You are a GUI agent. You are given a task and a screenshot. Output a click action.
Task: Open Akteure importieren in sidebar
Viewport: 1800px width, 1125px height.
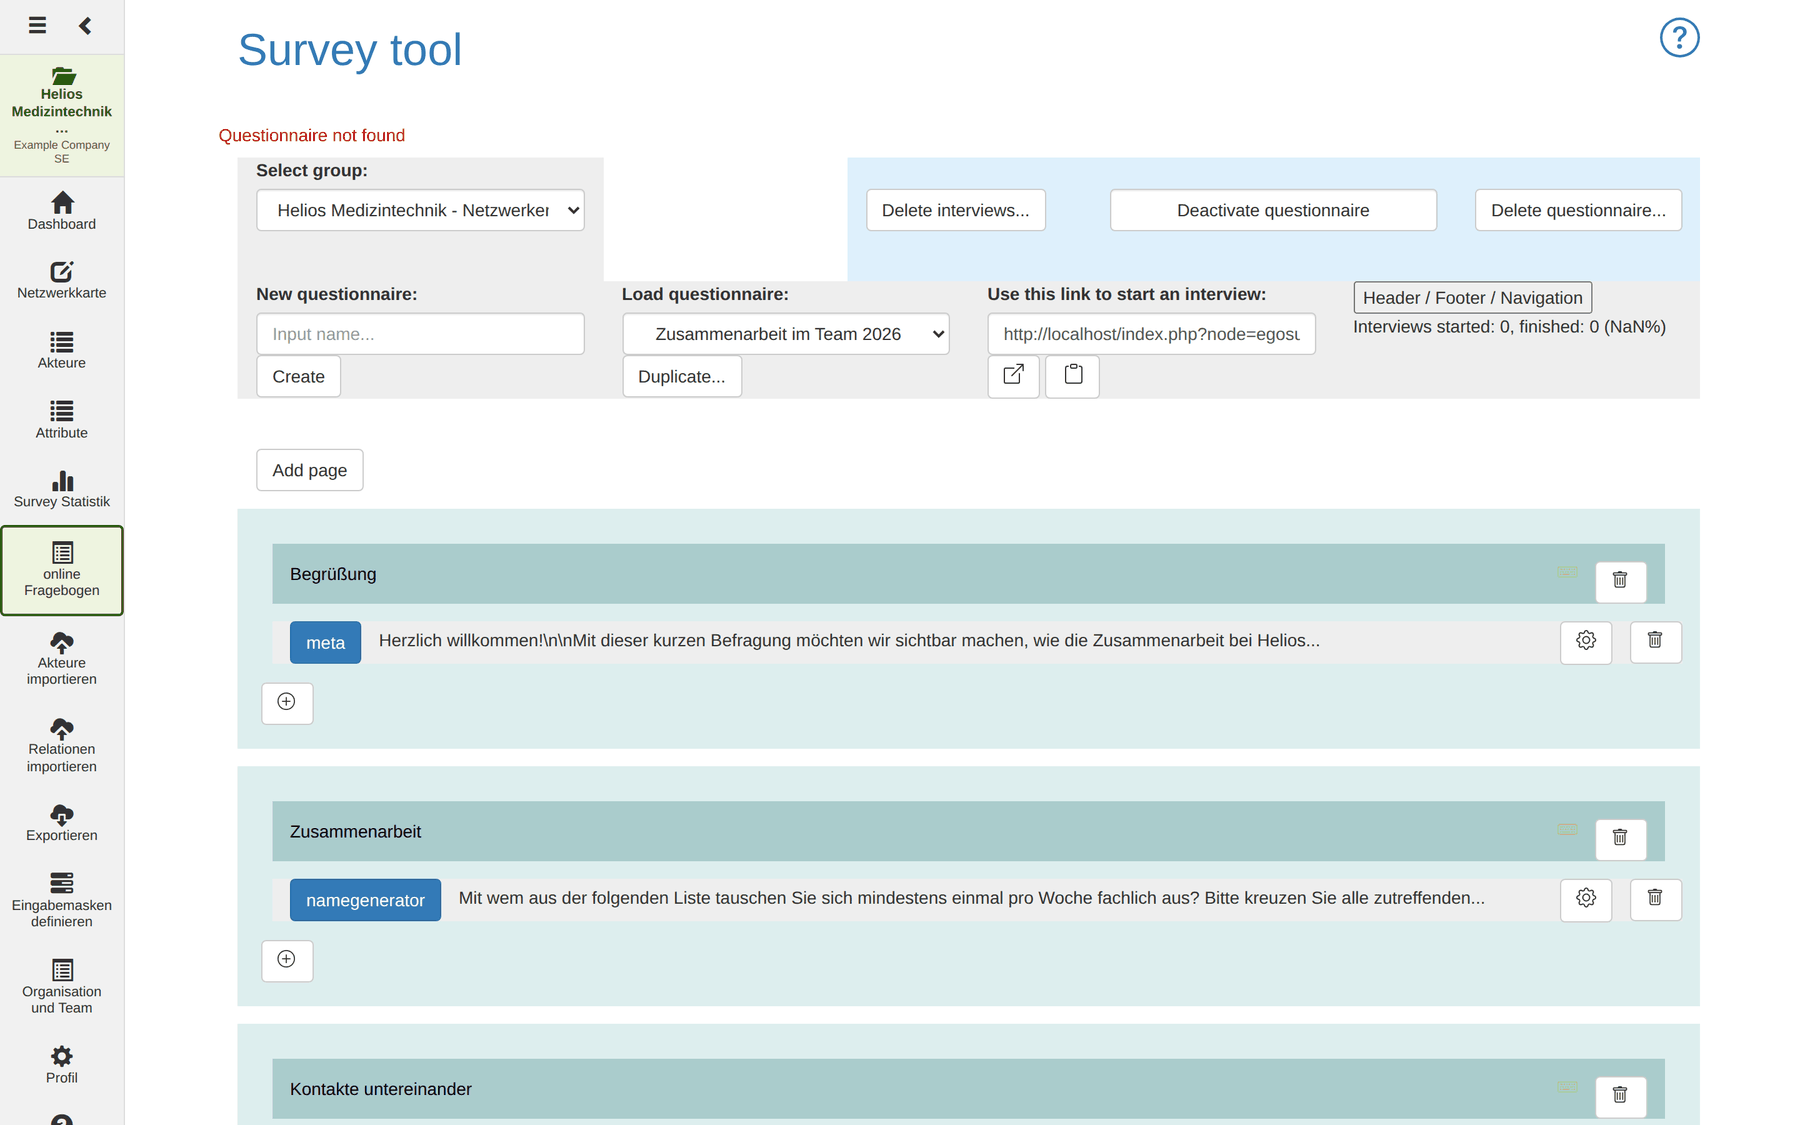point(62,659)
